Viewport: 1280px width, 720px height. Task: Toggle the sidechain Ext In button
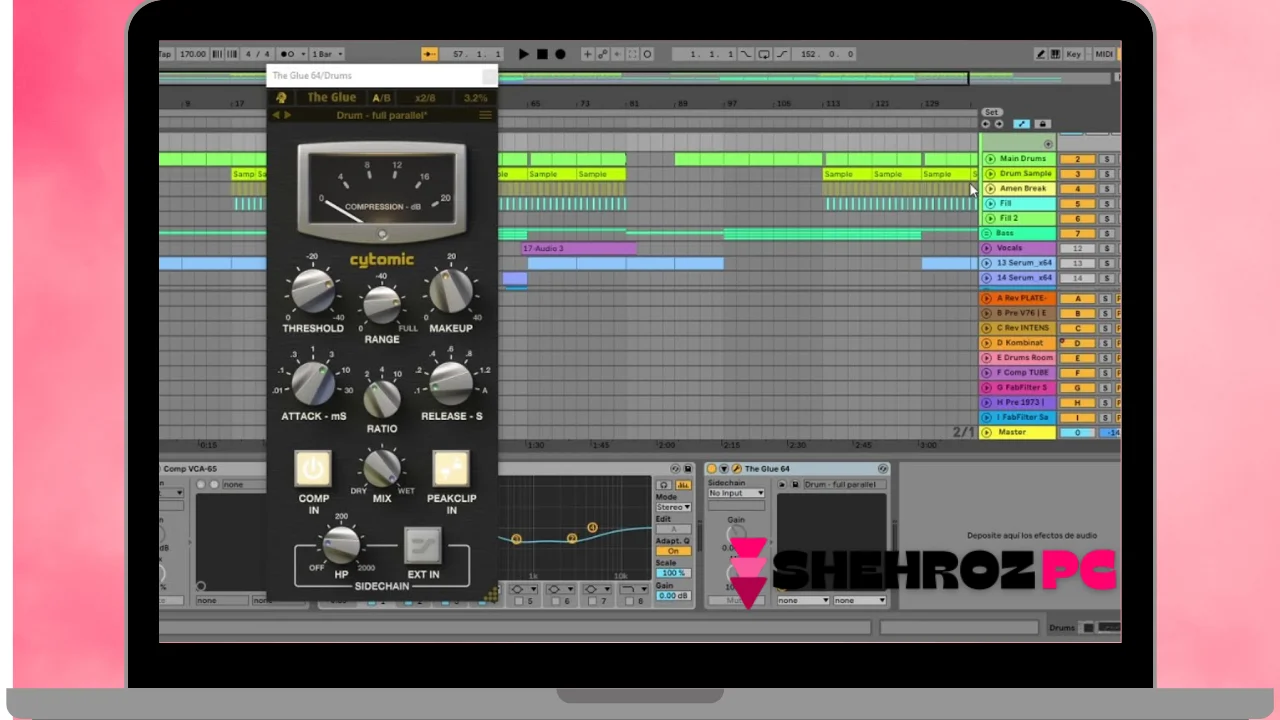(x=422, y=546)
